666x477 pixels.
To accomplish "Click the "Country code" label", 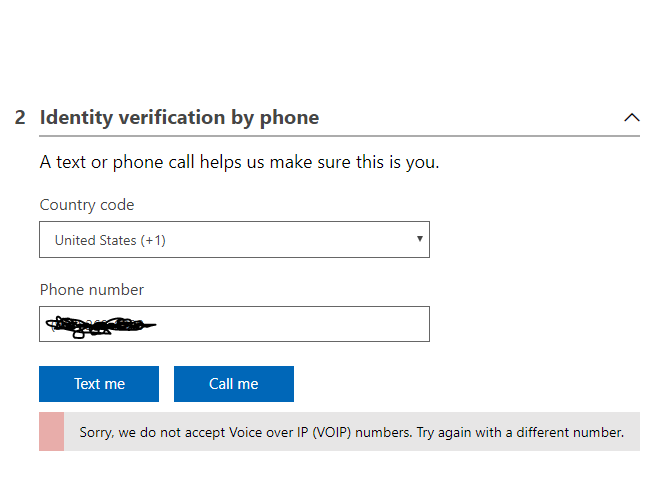I will [87, 205].
